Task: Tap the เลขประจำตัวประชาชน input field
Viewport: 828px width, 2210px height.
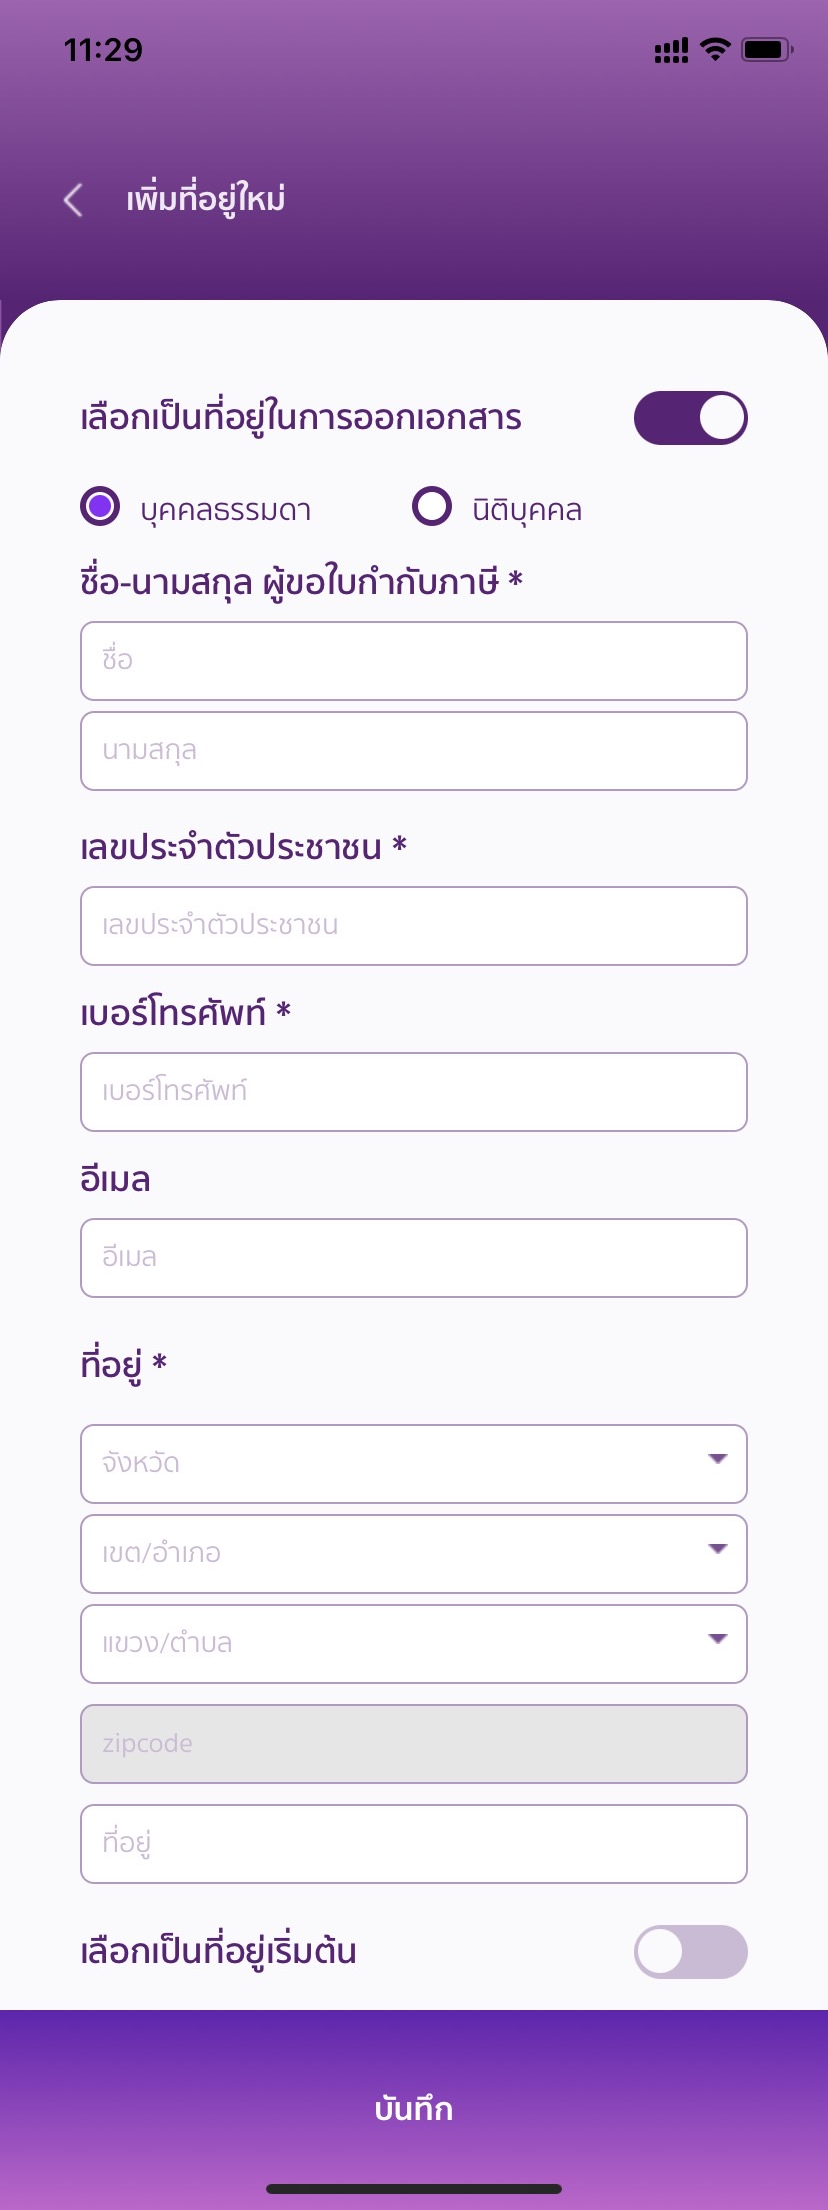Action: click(x=414, y=926)
